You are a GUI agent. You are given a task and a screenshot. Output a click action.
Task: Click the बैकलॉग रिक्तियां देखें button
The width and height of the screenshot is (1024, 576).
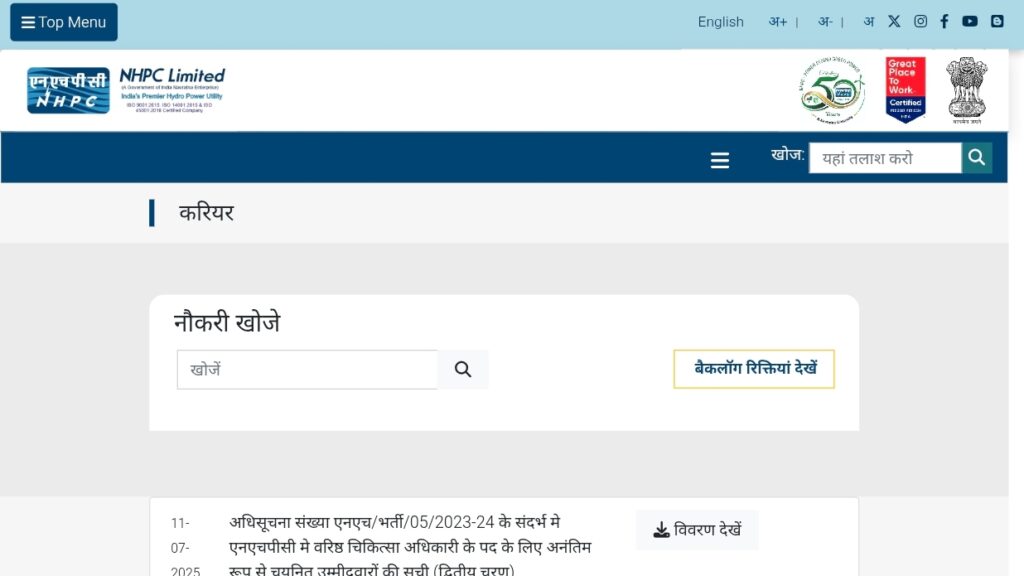[x=754, y=369]
